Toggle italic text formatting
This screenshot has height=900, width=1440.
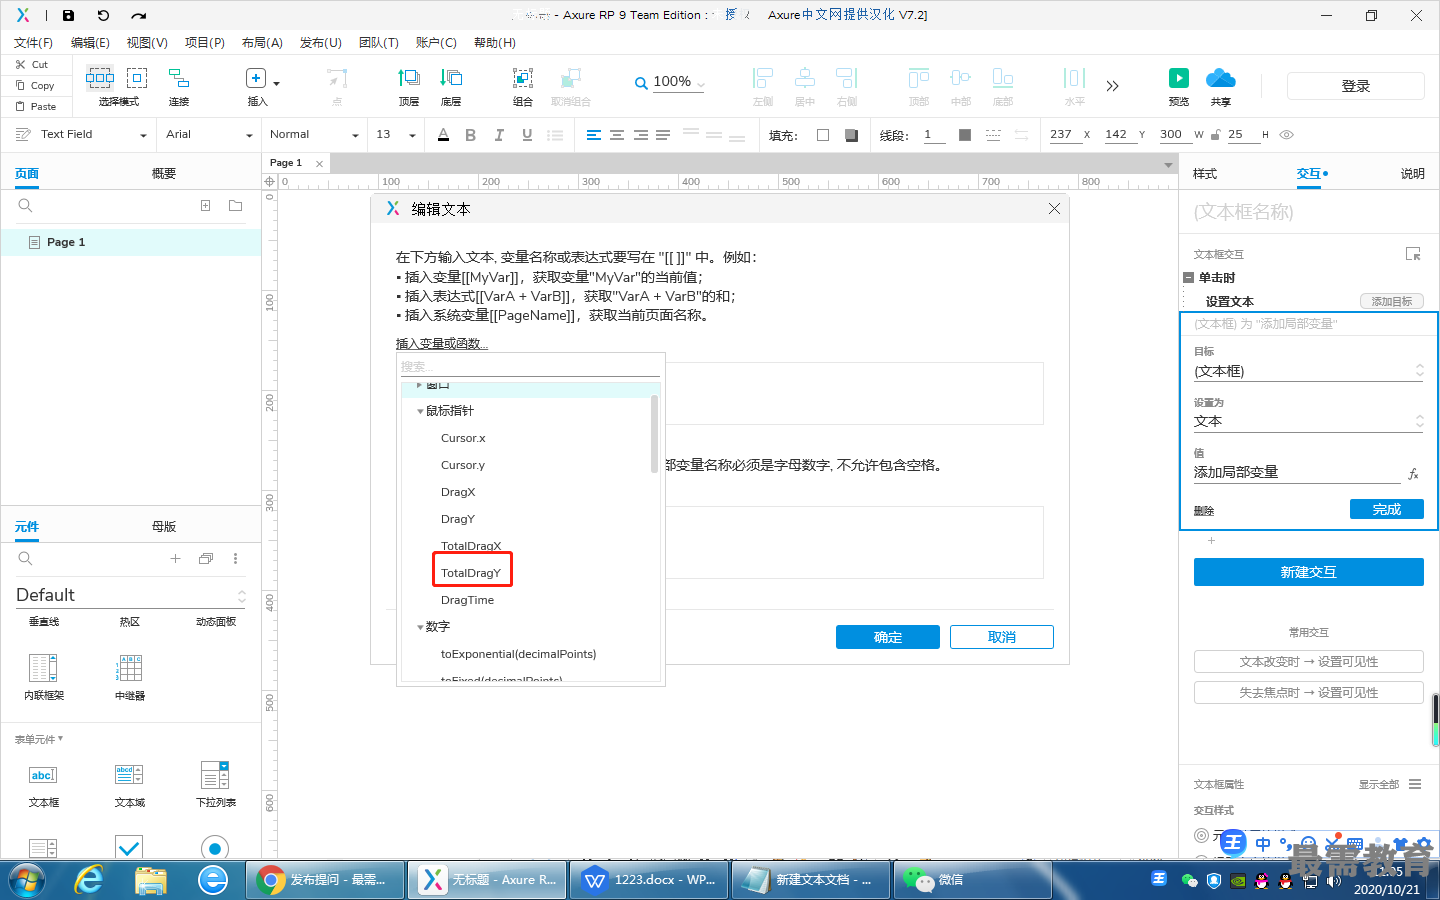coord(498,135)
